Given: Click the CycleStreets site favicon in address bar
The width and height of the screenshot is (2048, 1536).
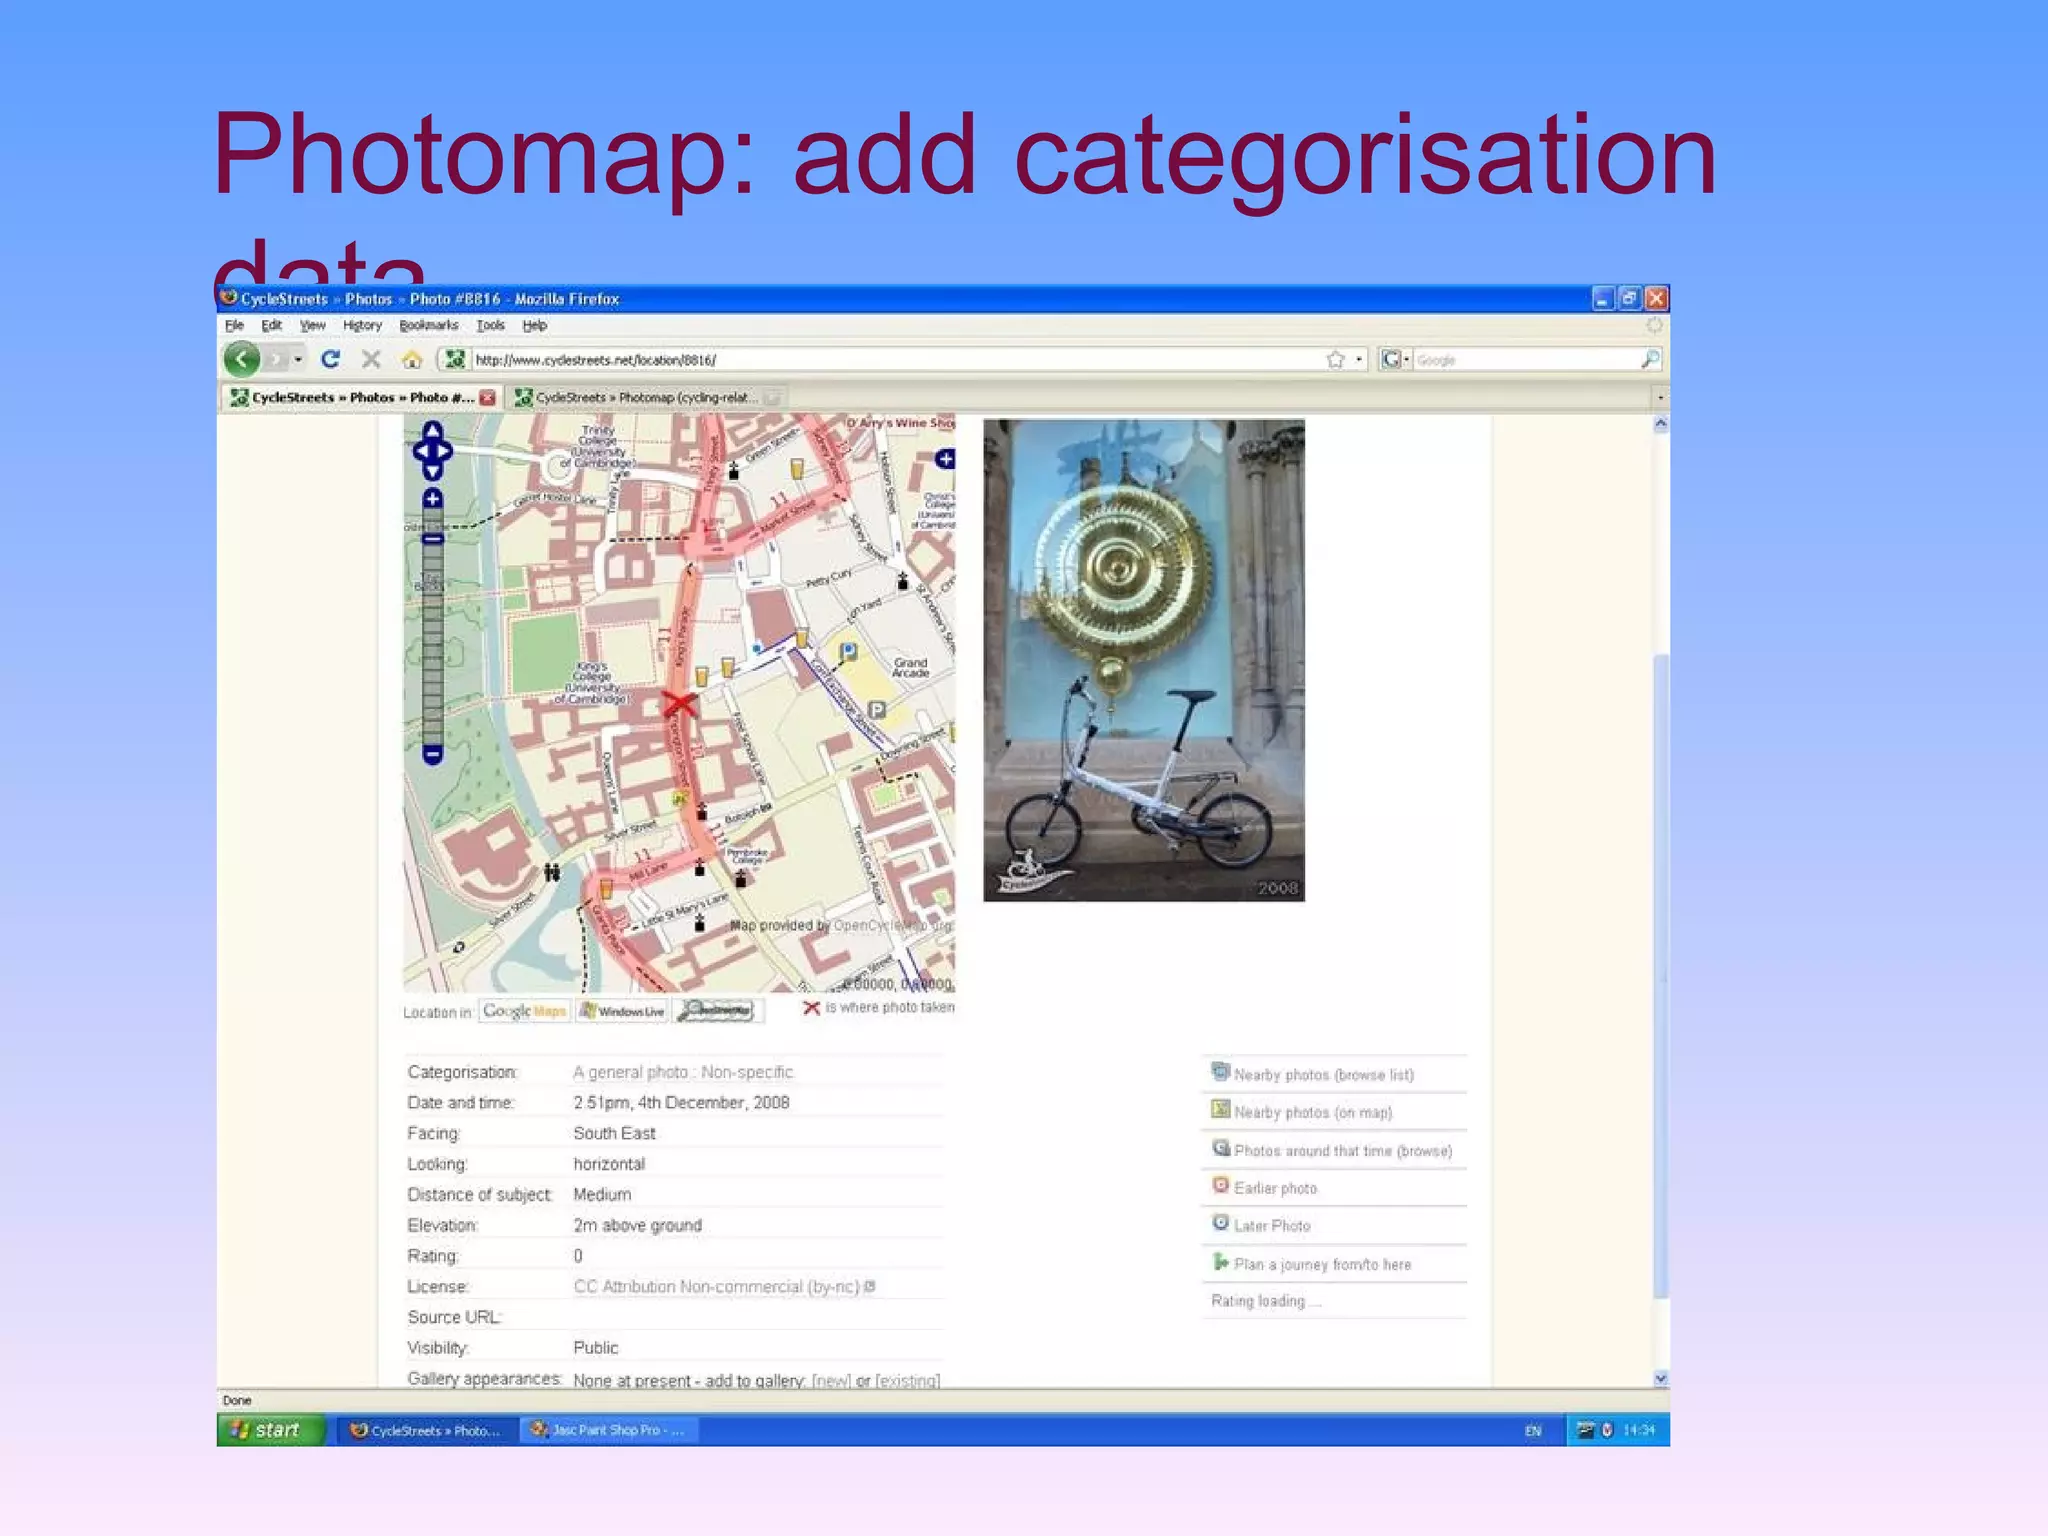Looking at the screenshot, I should [455, 359].
